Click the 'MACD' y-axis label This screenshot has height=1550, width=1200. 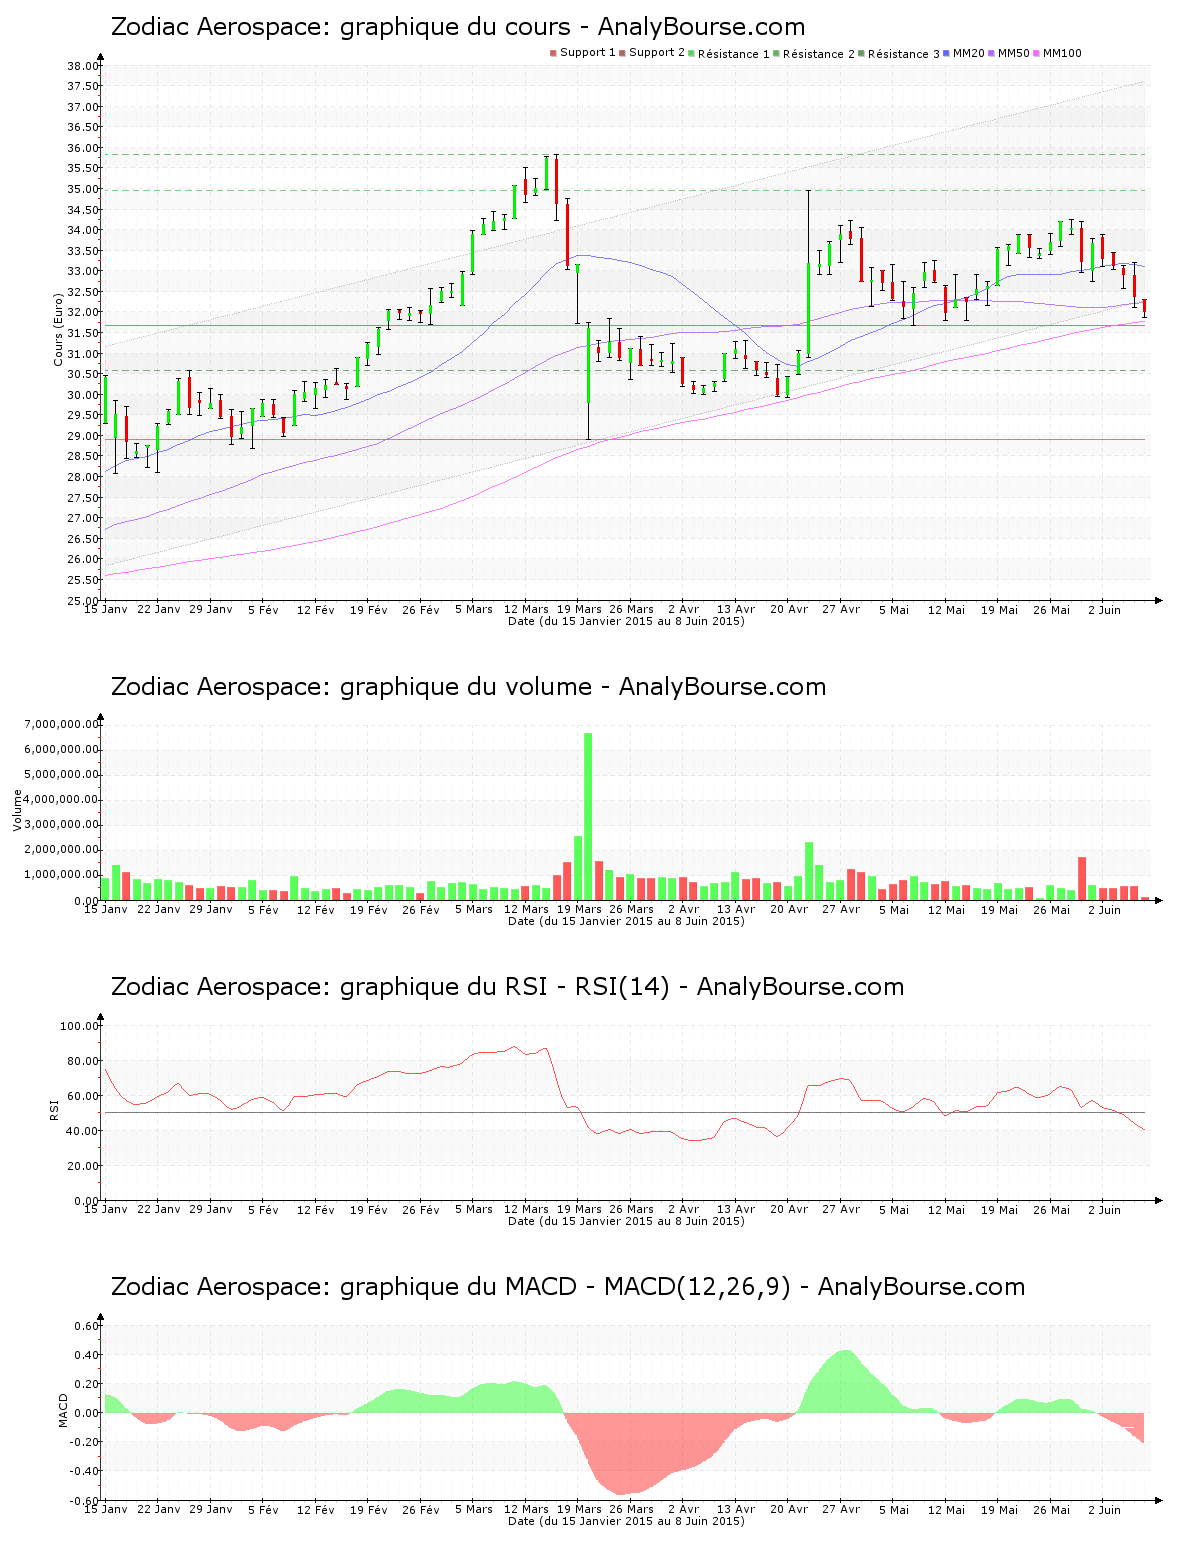(x=64, y=1410)
